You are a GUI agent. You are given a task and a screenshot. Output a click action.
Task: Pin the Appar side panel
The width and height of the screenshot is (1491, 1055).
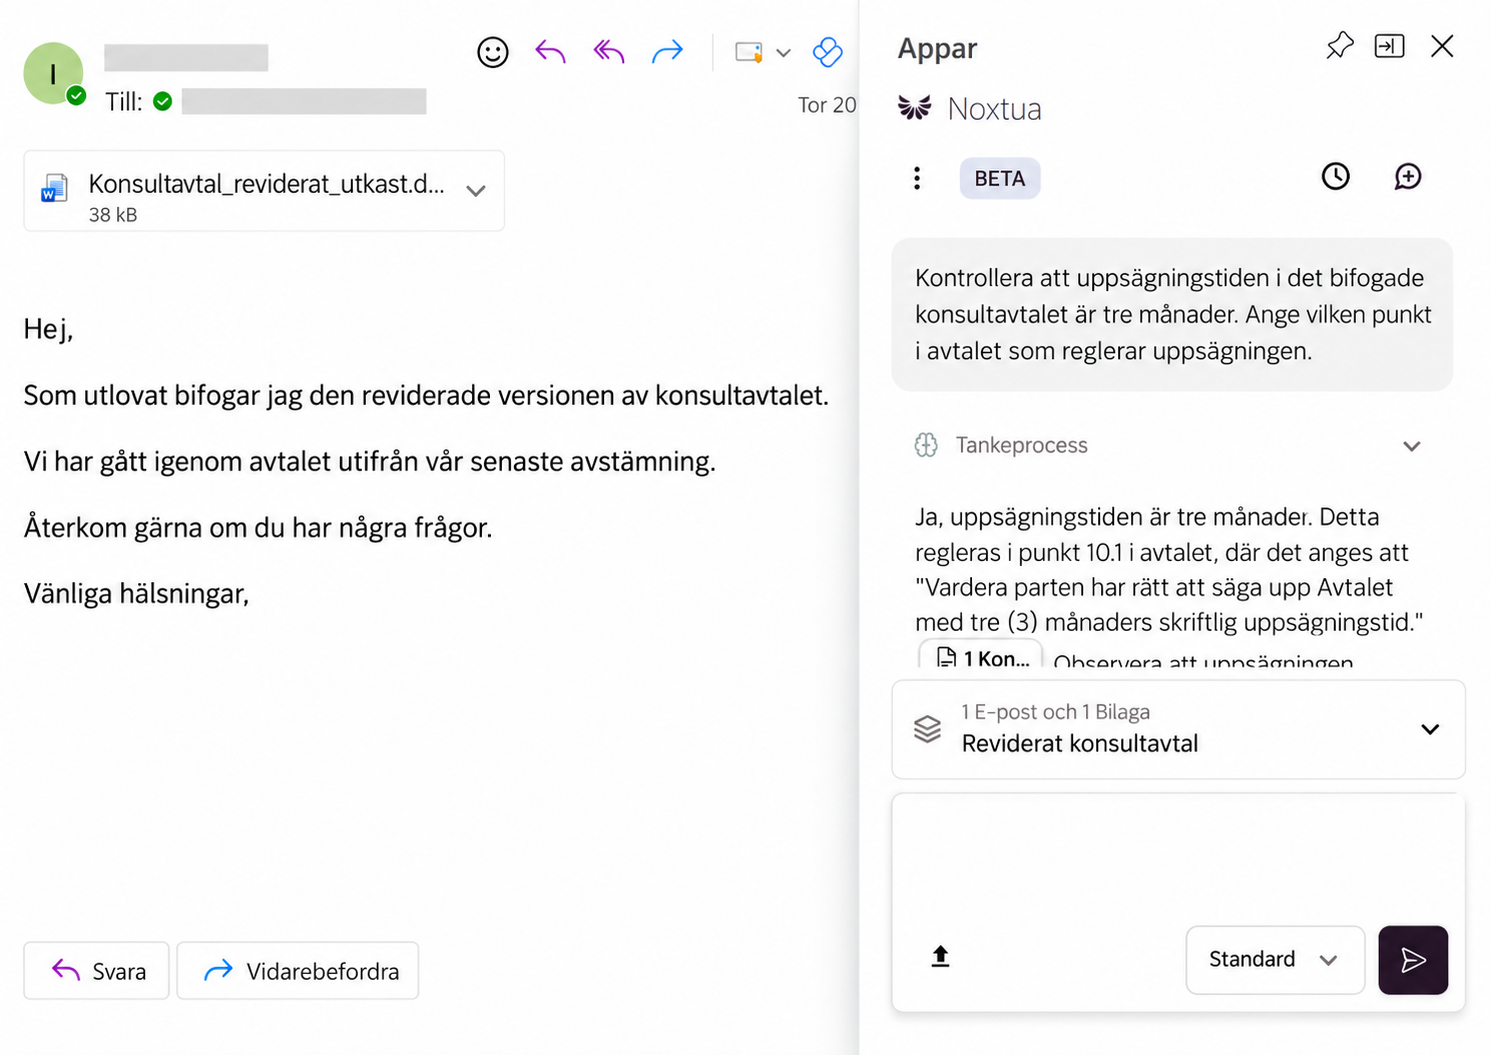coord(1340,46)
